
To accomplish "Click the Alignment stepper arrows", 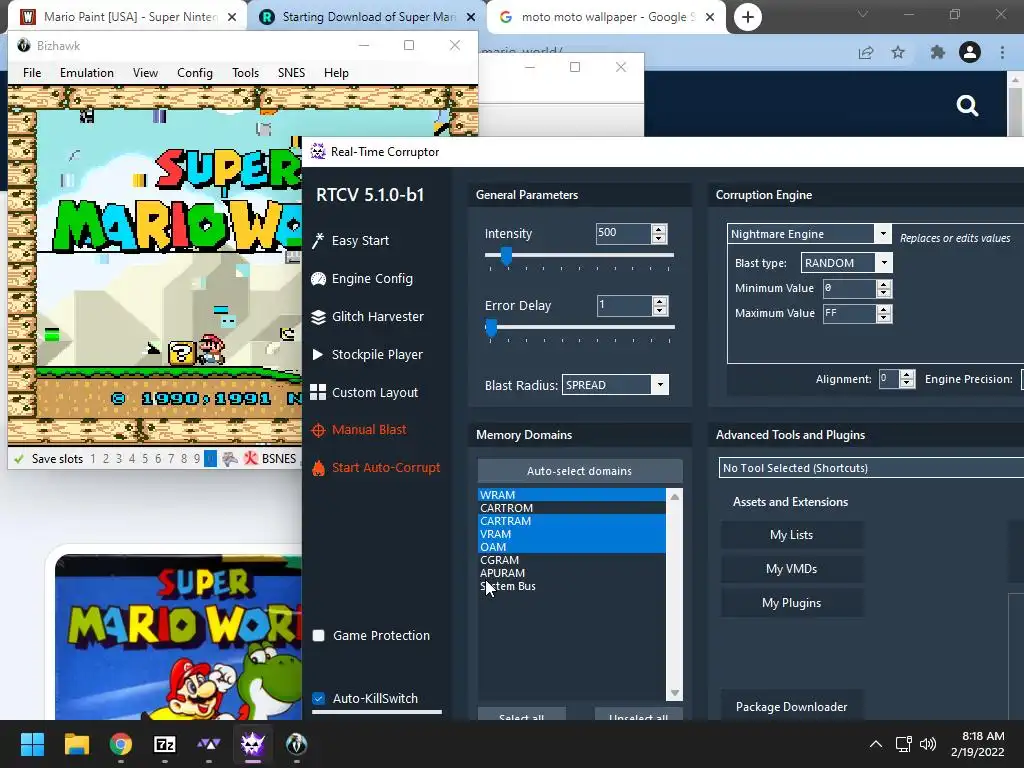I will (906, 379).
